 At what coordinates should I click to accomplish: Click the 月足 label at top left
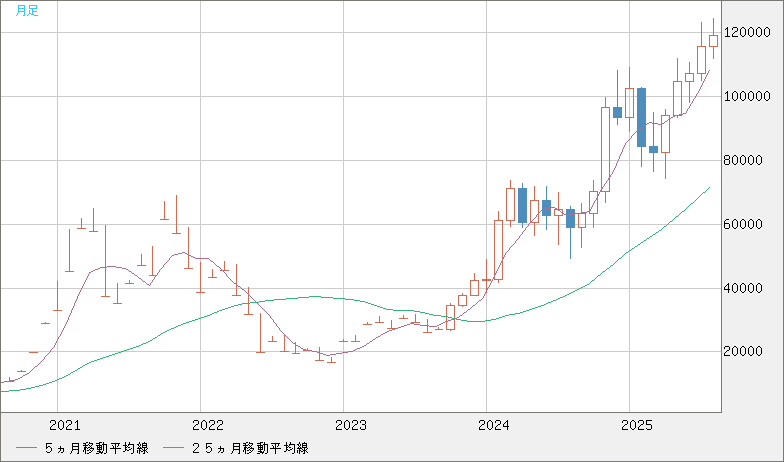click(27, 10)
